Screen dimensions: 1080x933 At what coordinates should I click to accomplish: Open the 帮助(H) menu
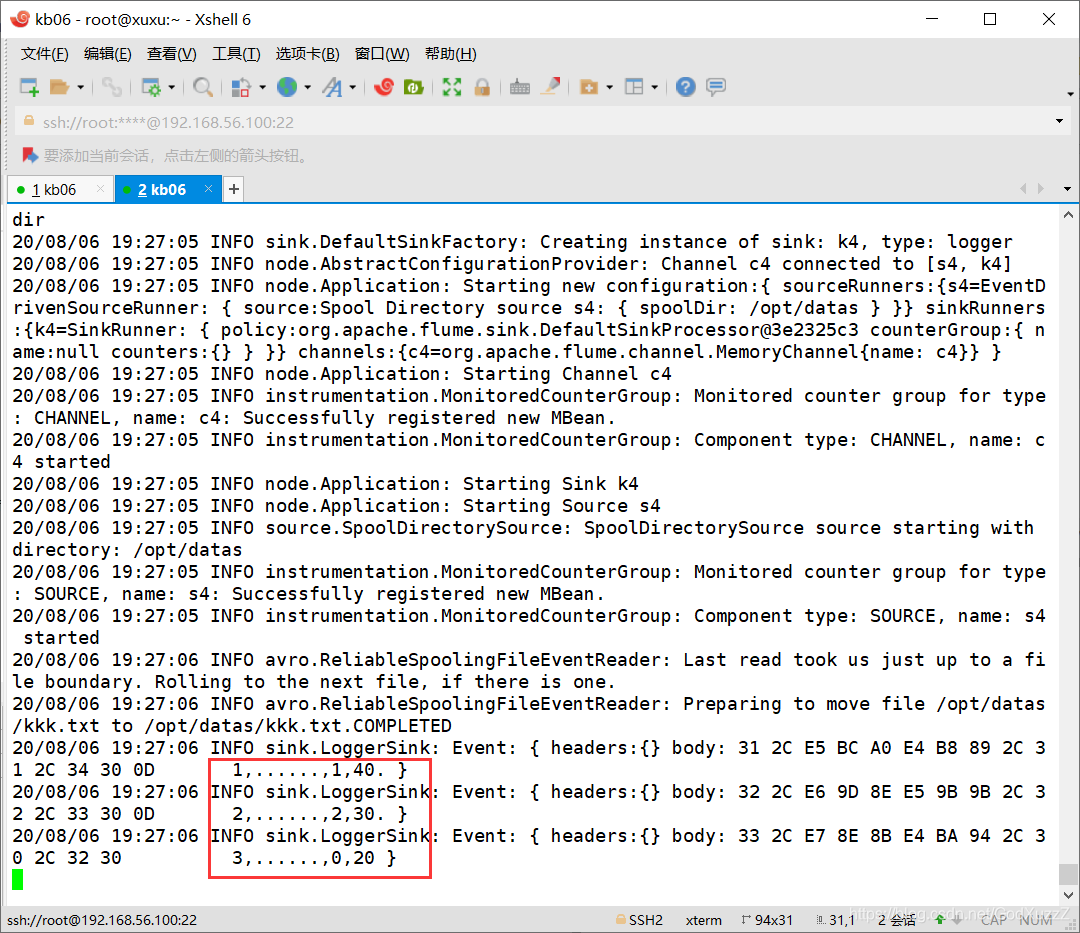tap(451, 54)
